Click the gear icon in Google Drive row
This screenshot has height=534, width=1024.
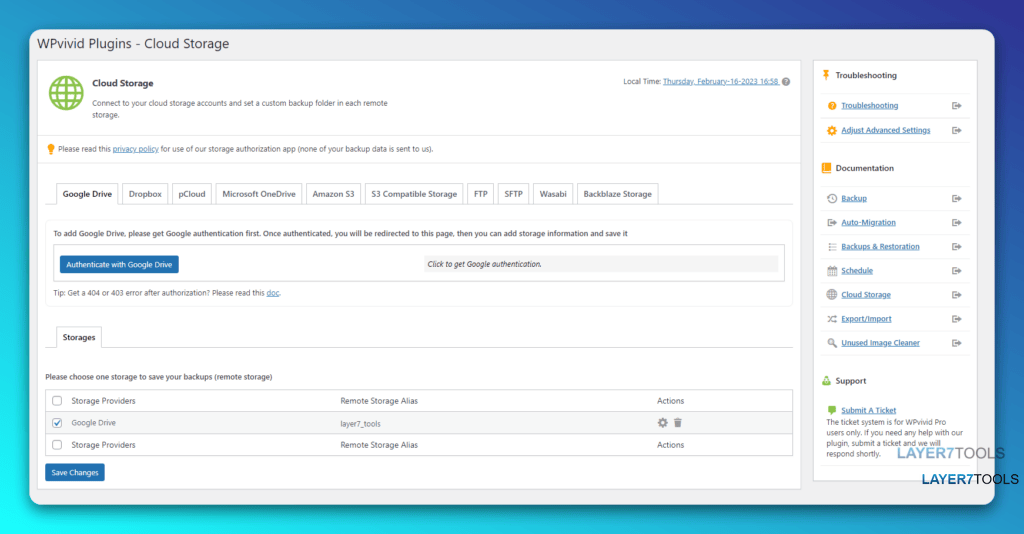click(662, 422)
